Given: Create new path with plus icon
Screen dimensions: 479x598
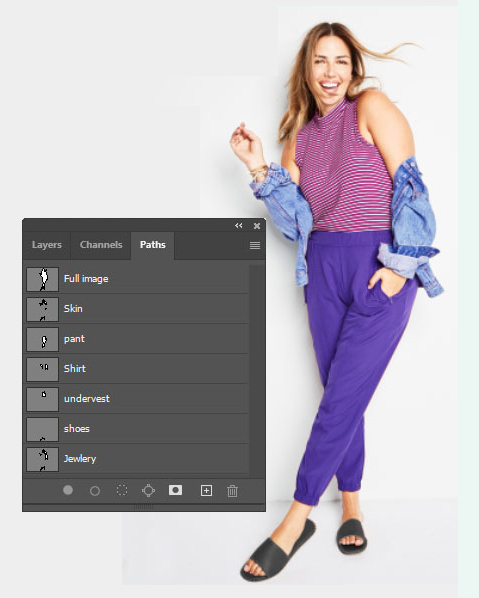Looking at the screenshot, I should [x=206, y=490].
